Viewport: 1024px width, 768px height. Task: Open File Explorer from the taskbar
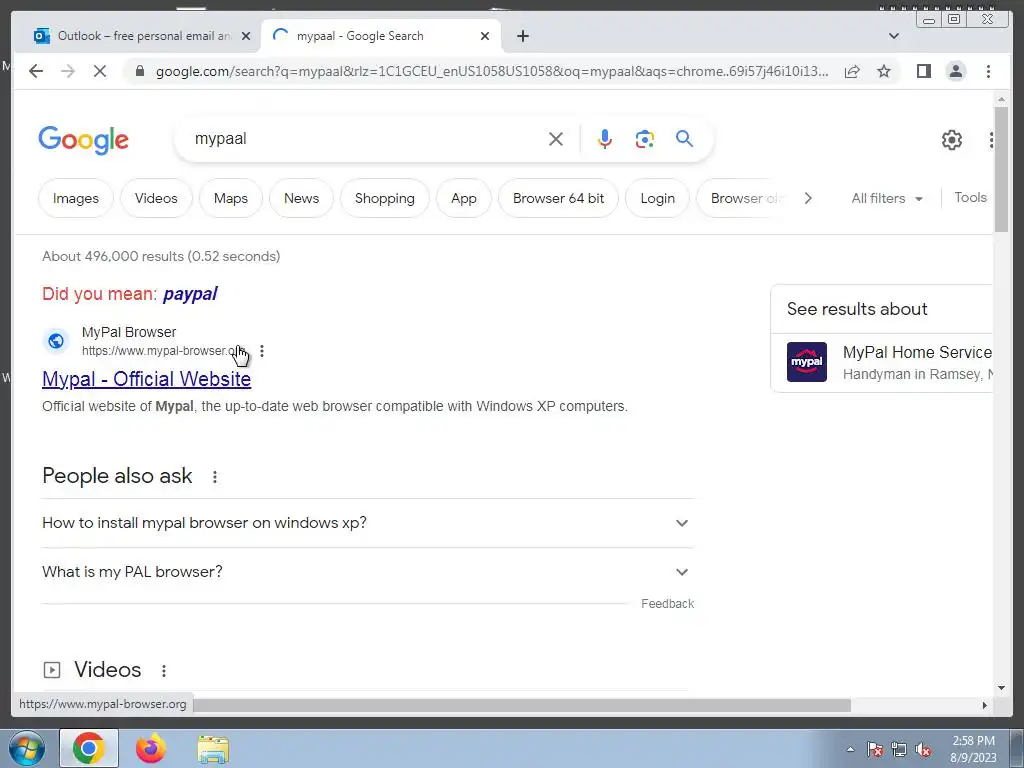click(213, 750)
